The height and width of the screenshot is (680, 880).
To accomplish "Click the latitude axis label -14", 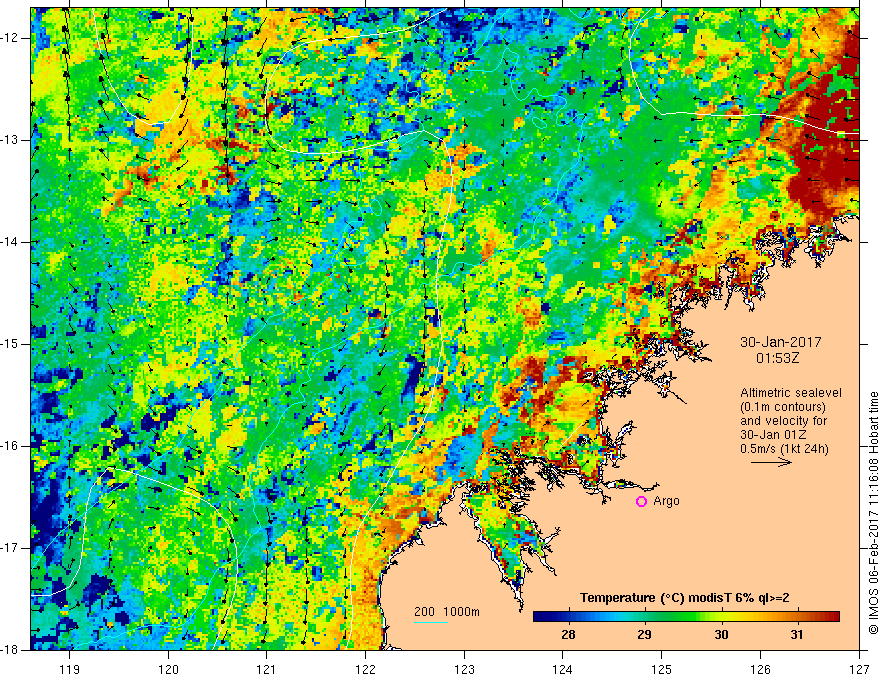I will pos(11,242).
